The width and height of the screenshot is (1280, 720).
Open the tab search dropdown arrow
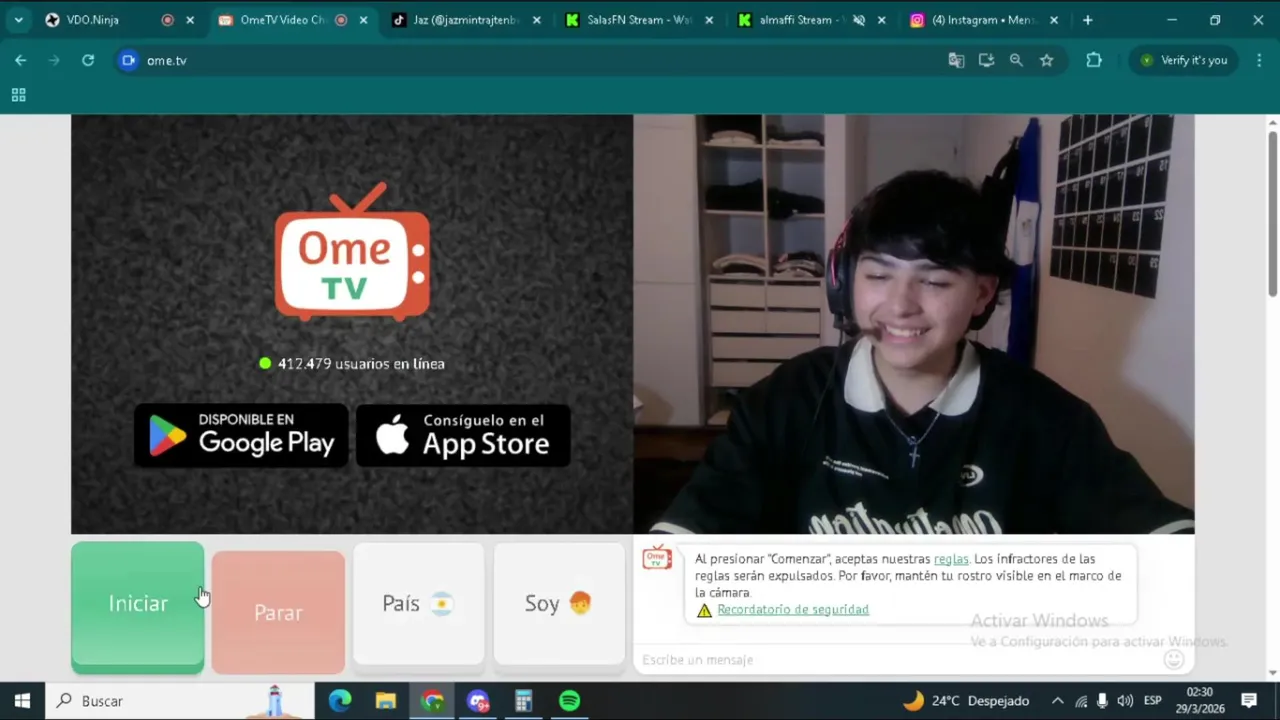click(18, 20)
